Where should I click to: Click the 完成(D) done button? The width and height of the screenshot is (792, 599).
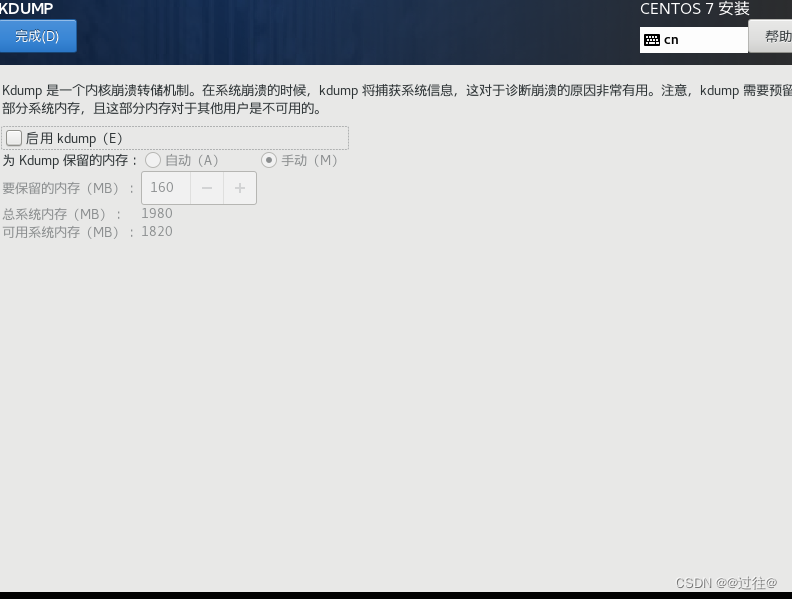point(38,36)
